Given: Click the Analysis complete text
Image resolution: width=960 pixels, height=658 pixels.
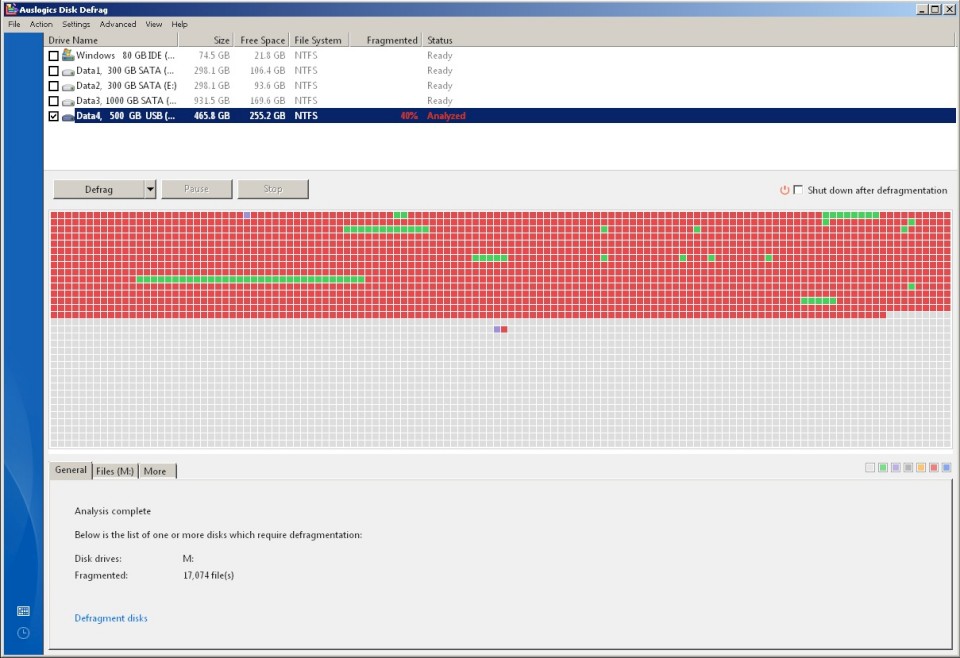Looking at the screenshot, I should click(113, 511).
